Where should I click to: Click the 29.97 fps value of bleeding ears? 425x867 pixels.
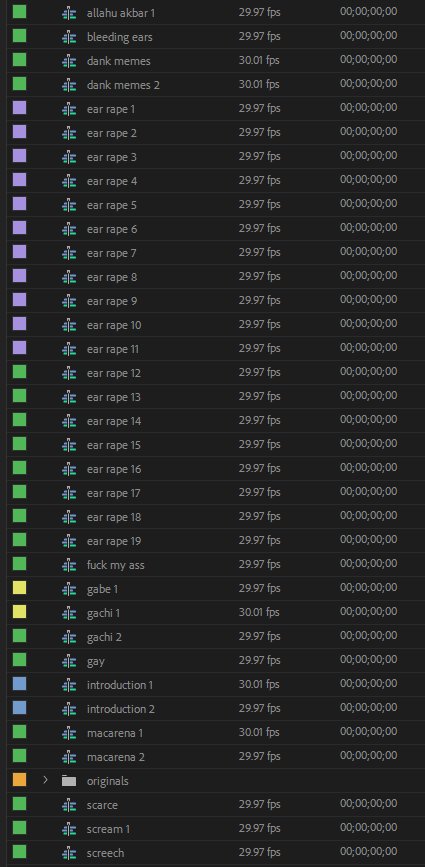[x=259, y=36]
